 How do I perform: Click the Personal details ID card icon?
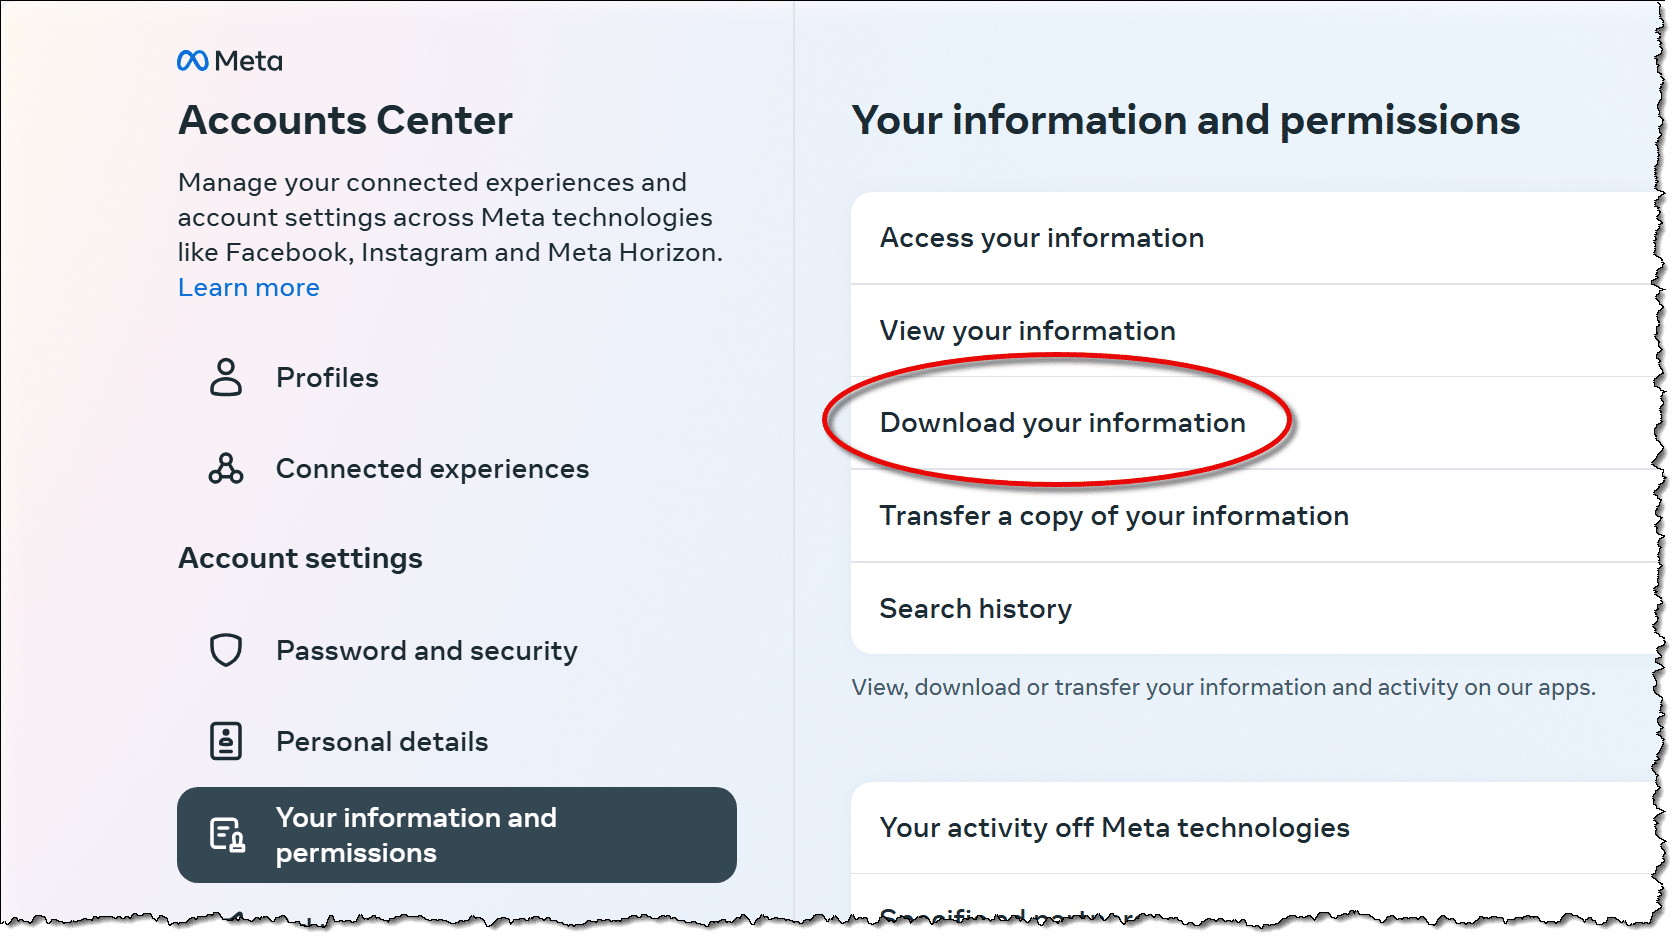tap(226, 741)
